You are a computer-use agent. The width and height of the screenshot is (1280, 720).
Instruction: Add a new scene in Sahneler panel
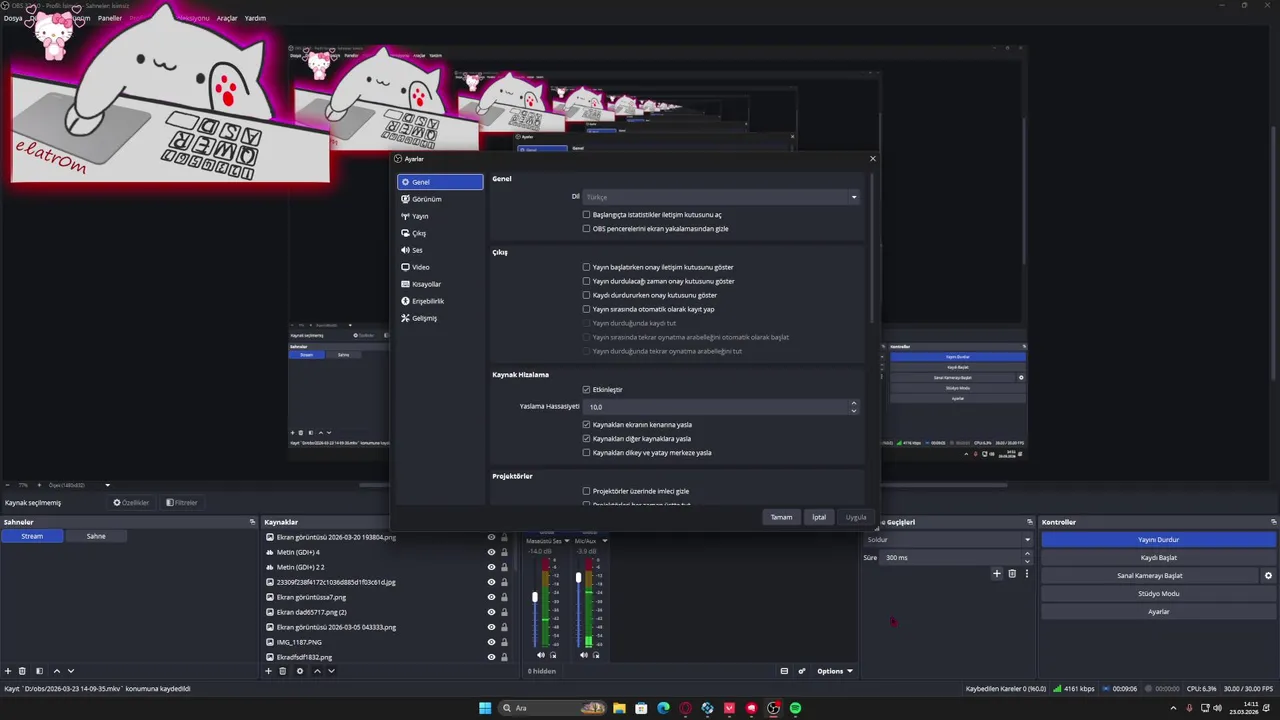8,671
